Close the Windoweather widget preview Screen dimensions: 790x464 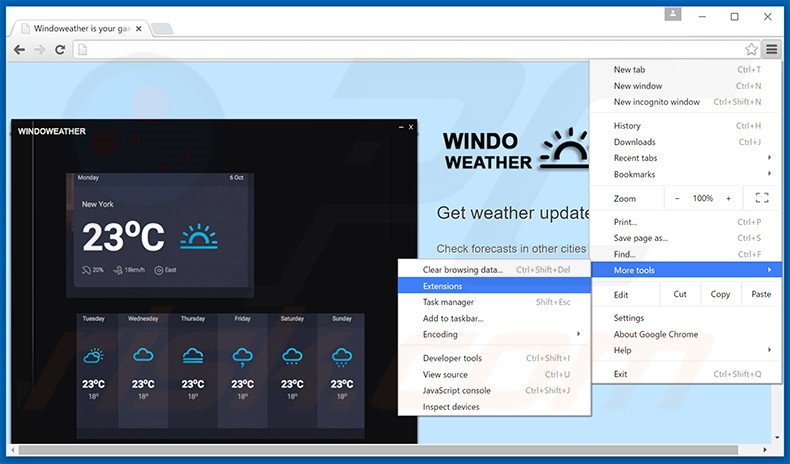tap(411, 127)
